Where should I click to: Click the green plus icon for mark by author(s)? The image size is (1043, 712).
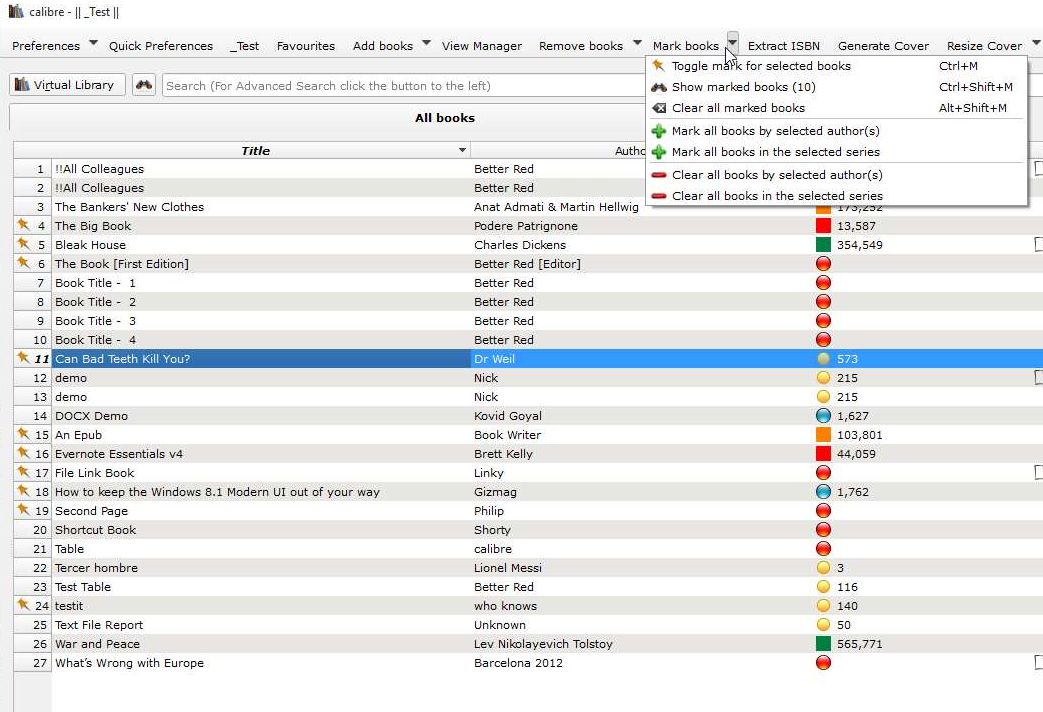[x=659, y=131]
